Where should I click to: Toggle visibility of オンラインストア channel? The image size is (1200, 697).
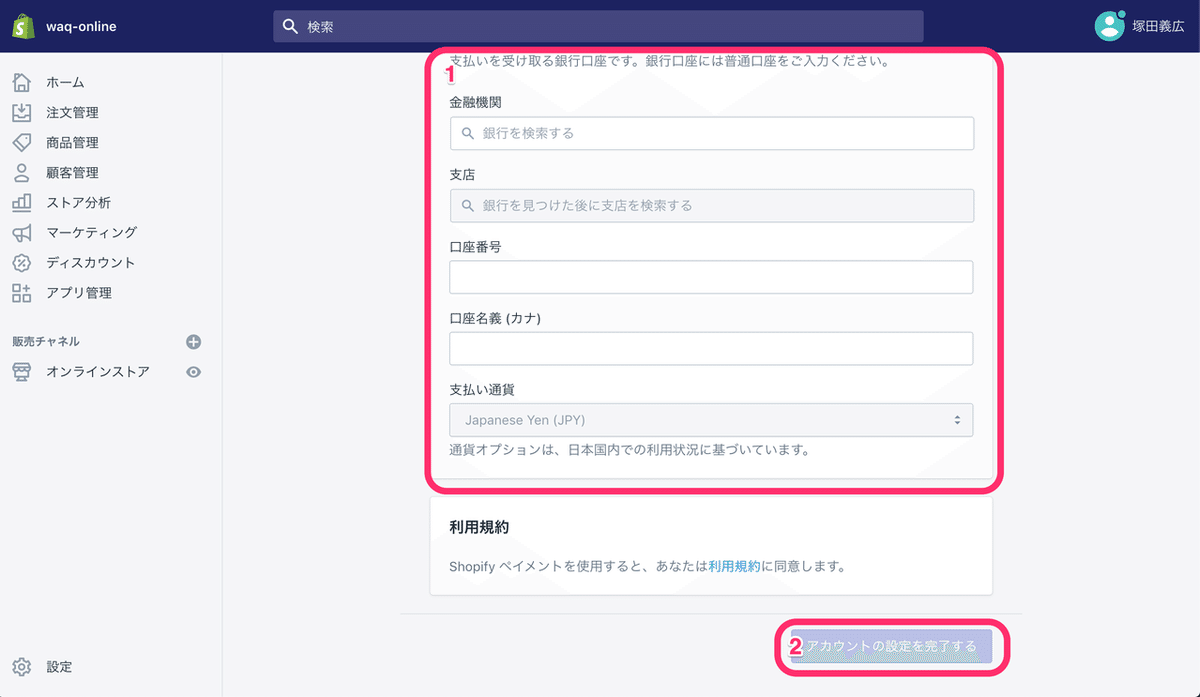coord(195,370)
